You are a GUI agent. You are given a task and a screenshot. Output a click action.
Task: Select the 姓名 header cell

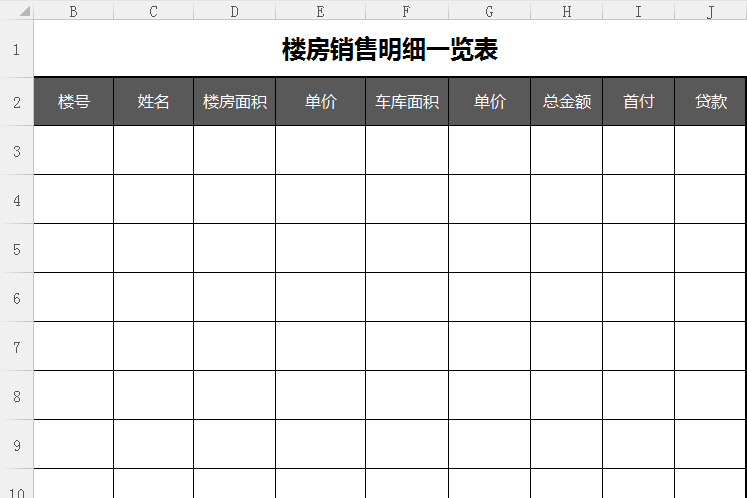point(153,102)
